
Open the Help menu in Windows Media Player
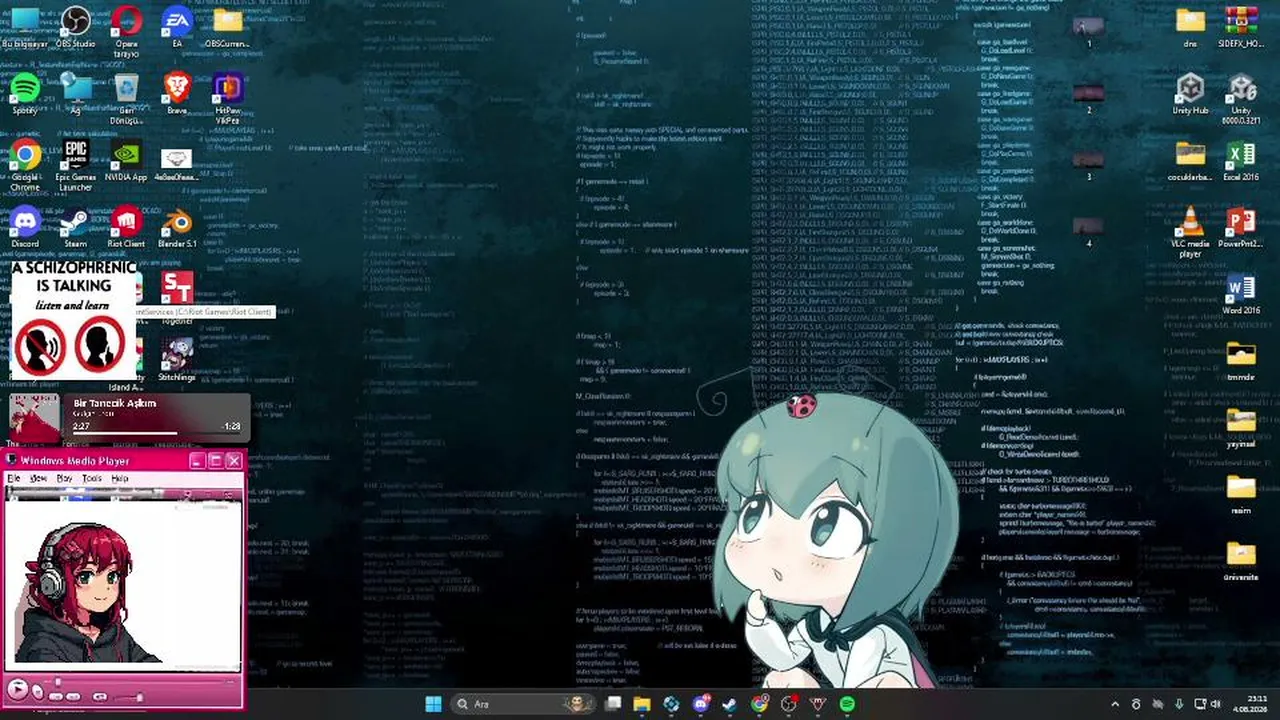point(120,479)
